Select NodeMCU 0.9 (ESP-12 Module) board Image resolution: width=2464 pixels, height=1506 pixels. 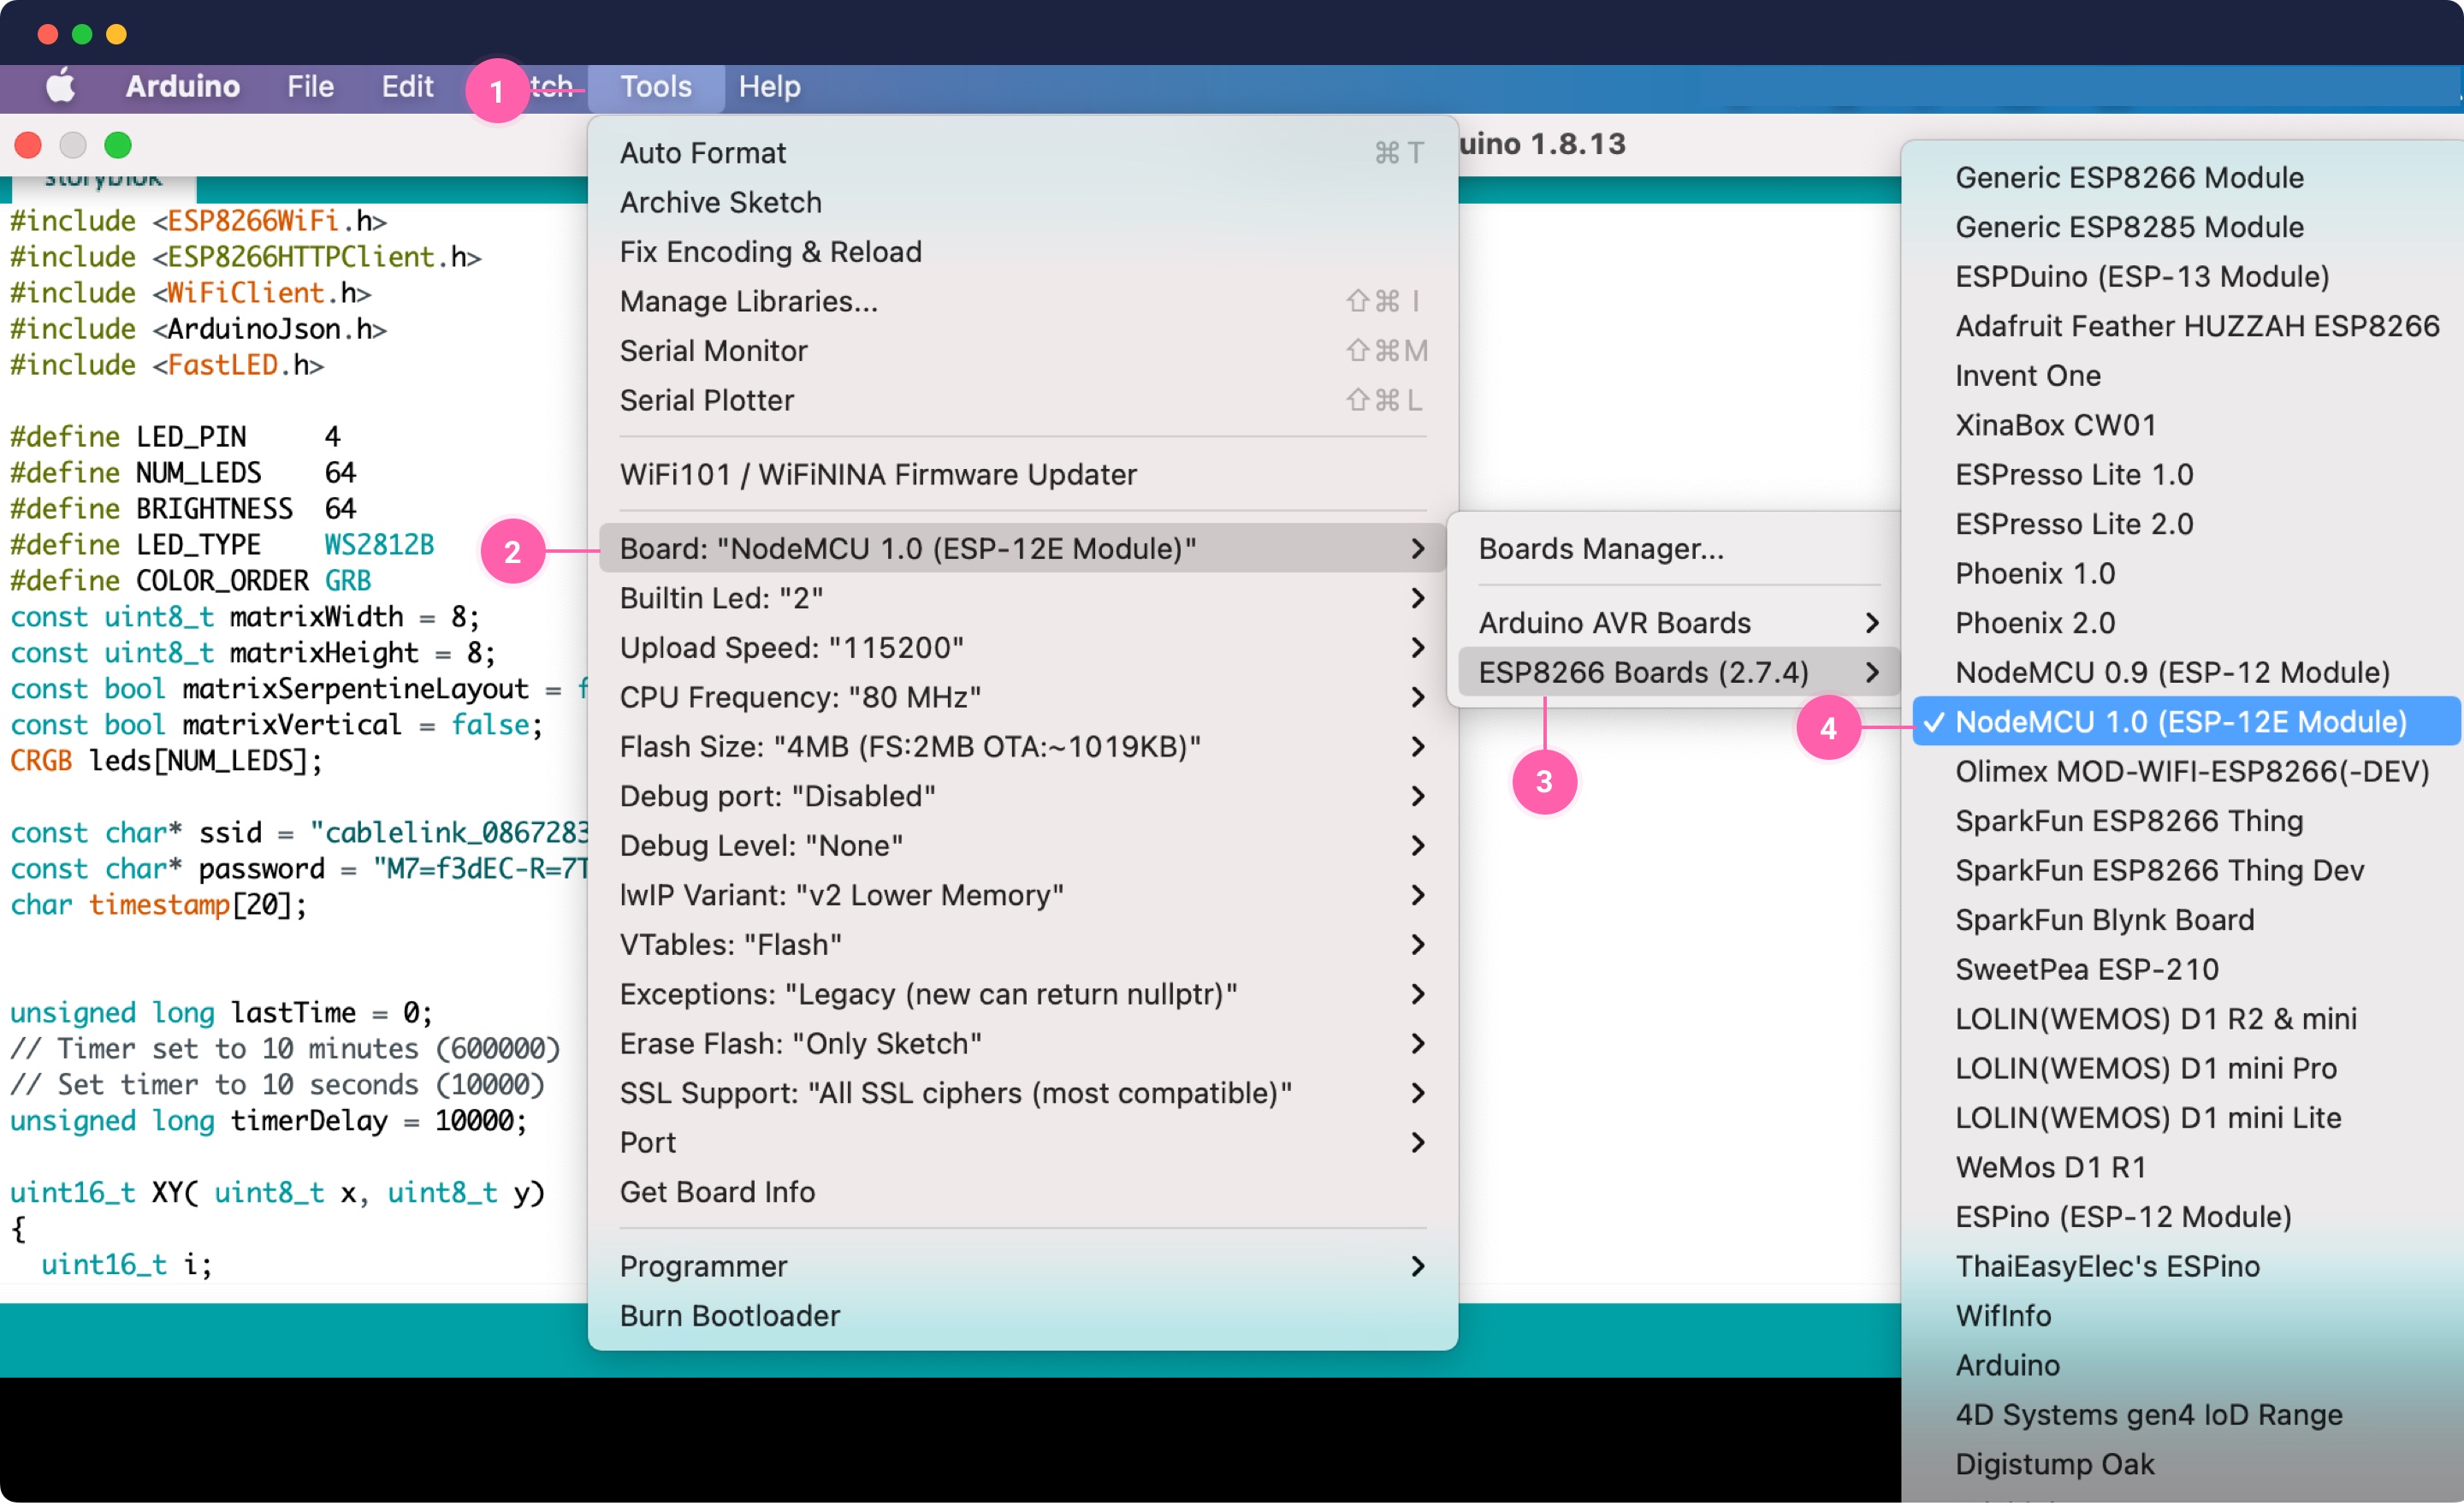(2186, 673)
